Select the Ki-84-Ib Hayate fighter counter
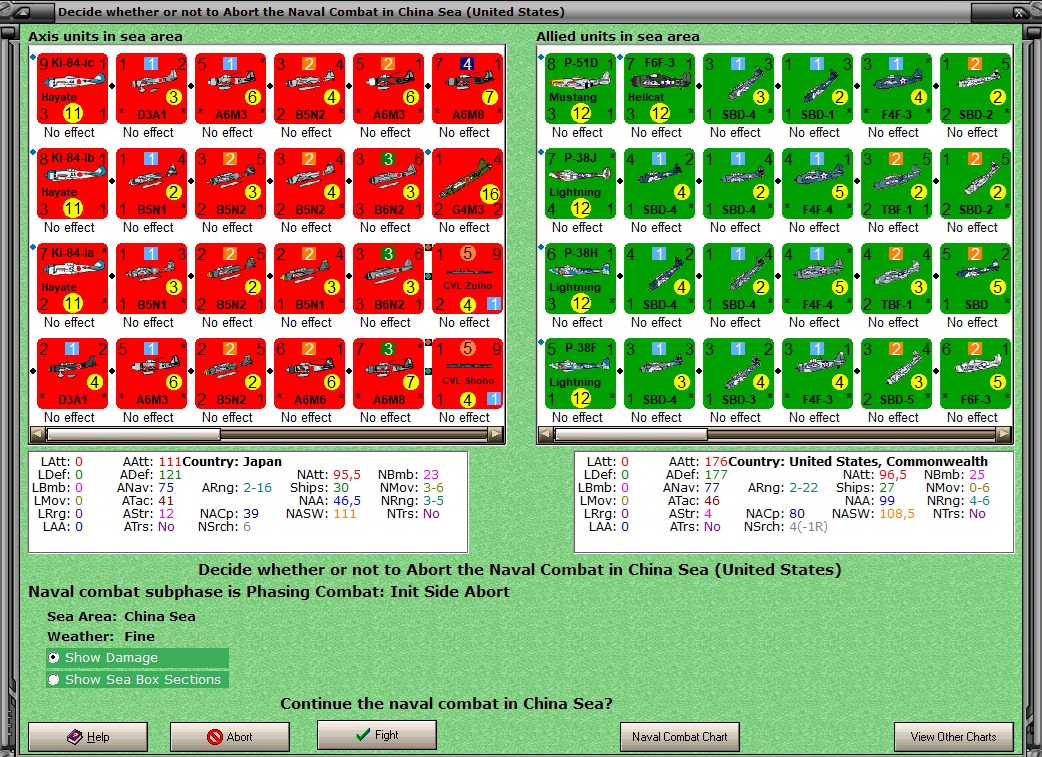The width and height of the screenshot is (1042, 757). (x=72, y=183)
